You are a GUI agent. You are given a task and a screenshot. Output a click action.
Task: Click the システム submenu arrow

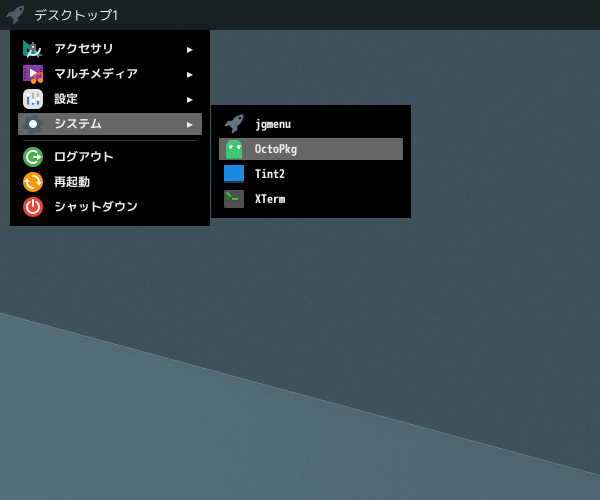point(189,125)
